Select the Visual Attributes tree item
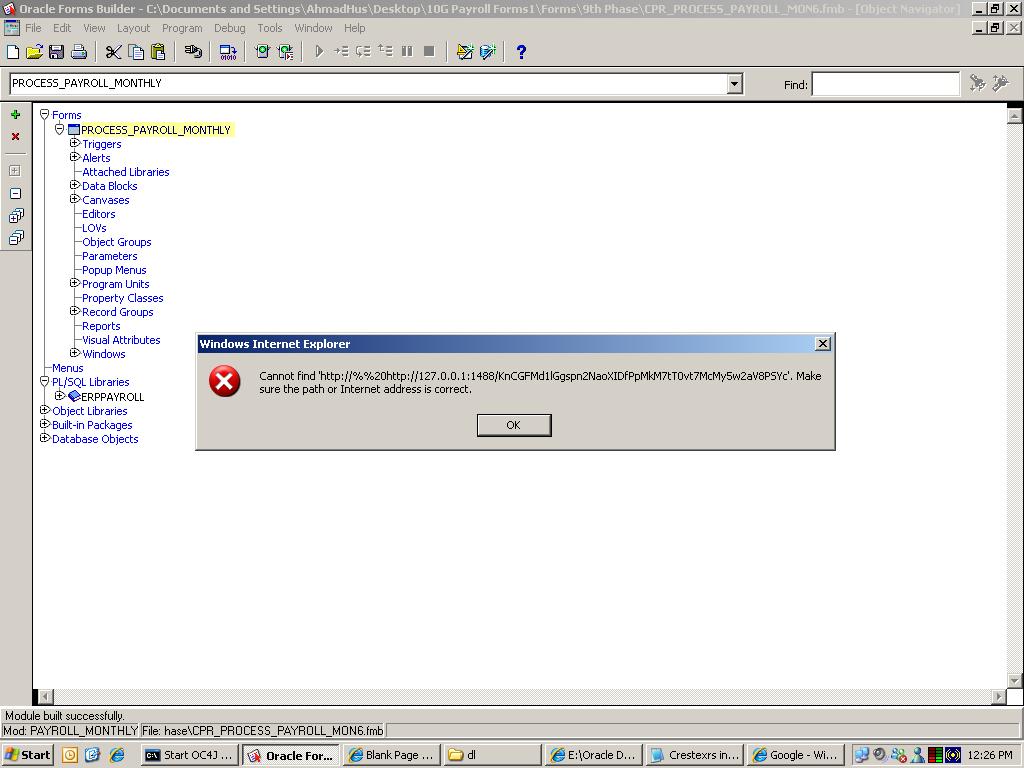The image size is (1024, 768). [121, 340]
